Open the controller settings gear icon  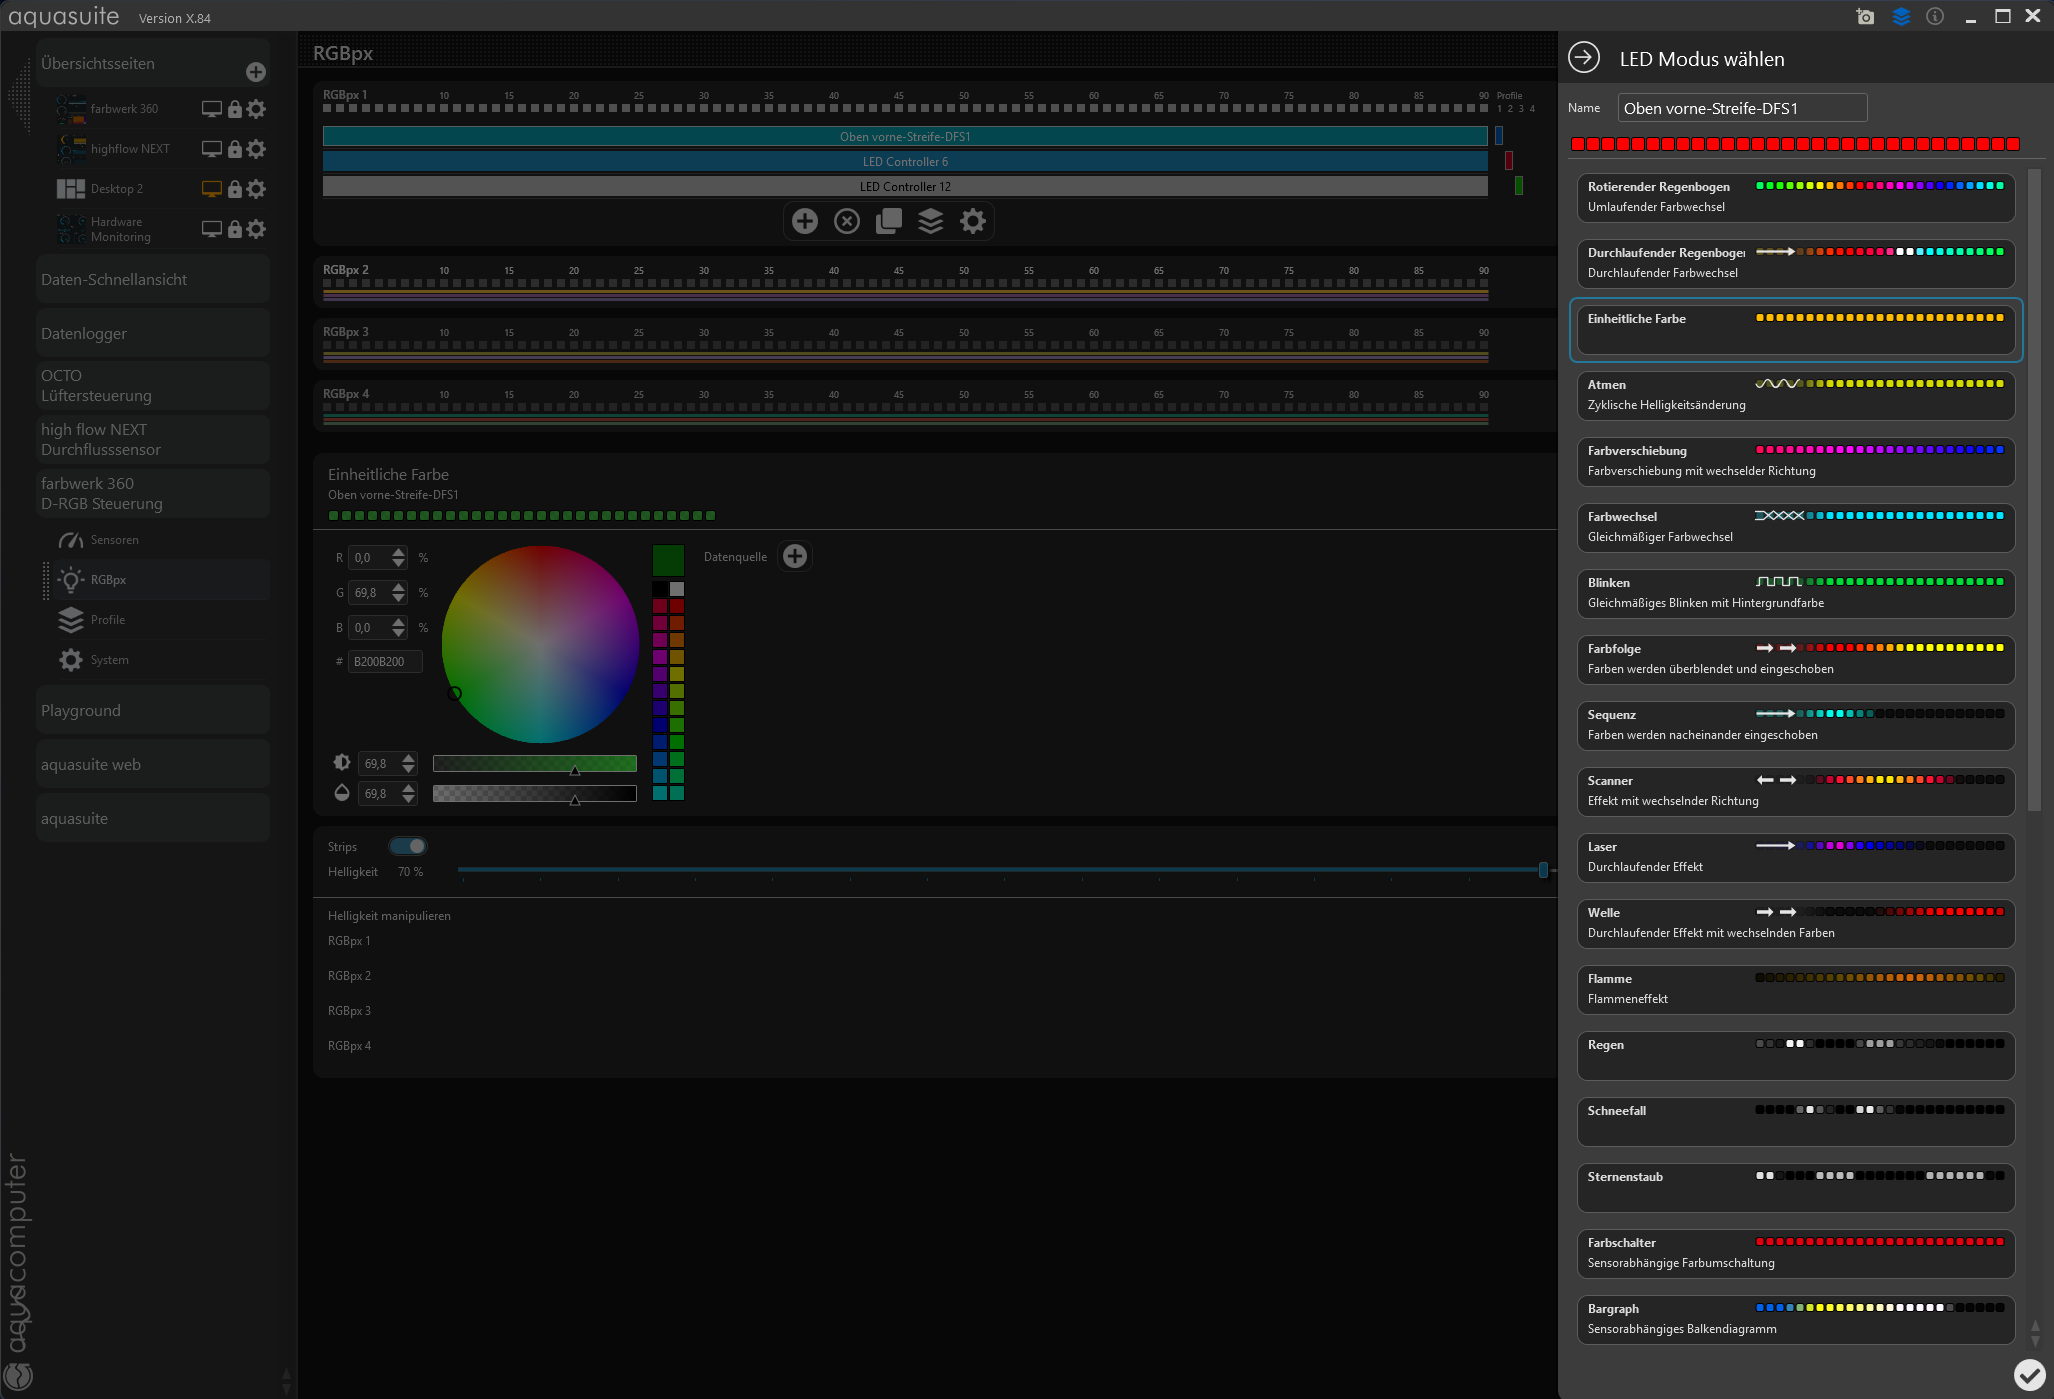(x=973, y=221)
